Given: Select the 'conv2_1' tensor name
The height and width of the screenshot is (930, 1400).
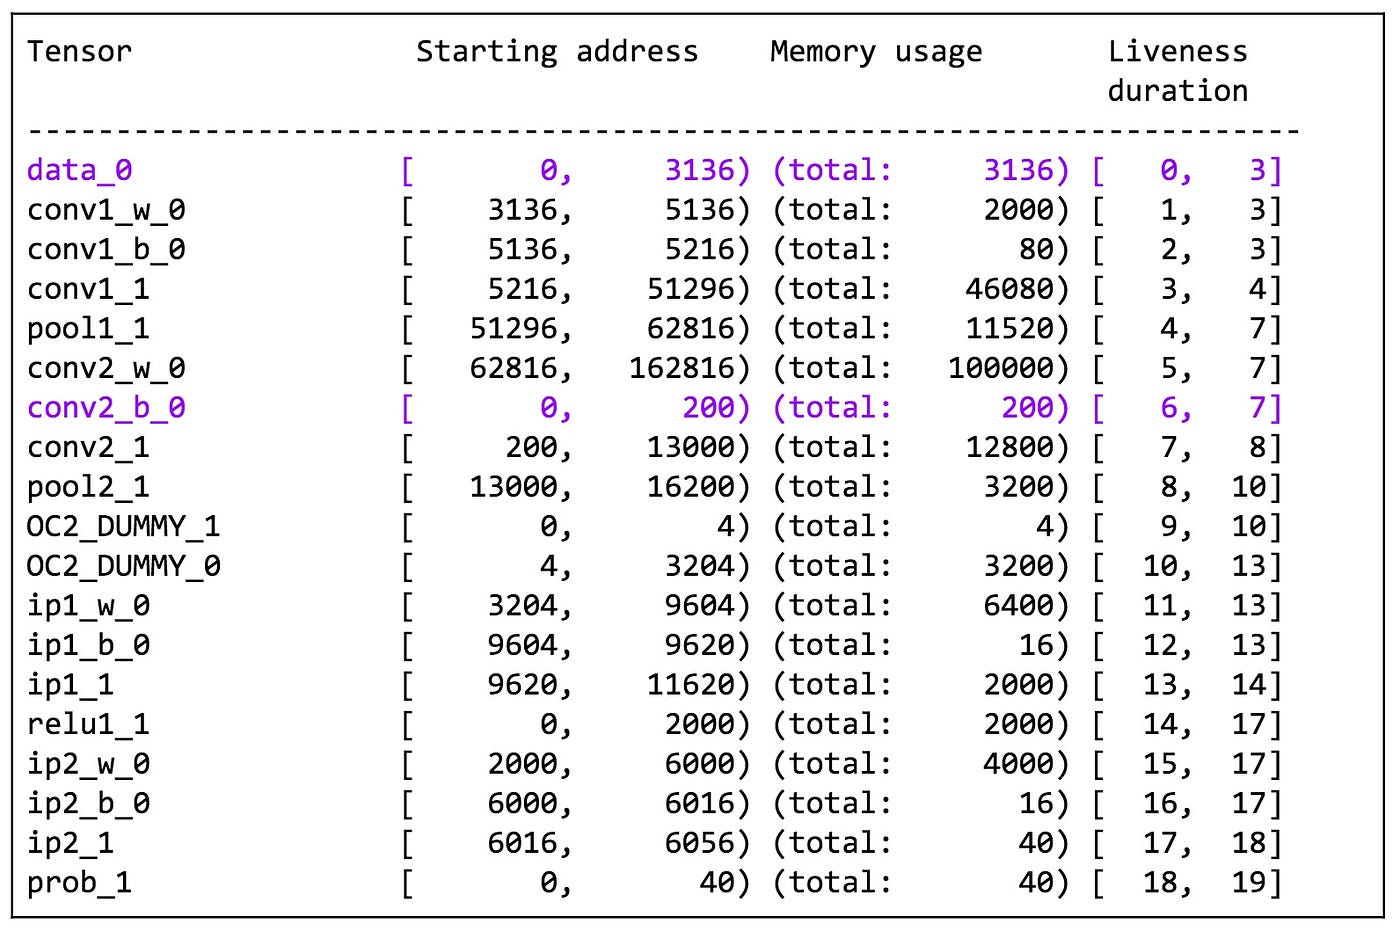Looking at the screenshot, I should point(88,447).
